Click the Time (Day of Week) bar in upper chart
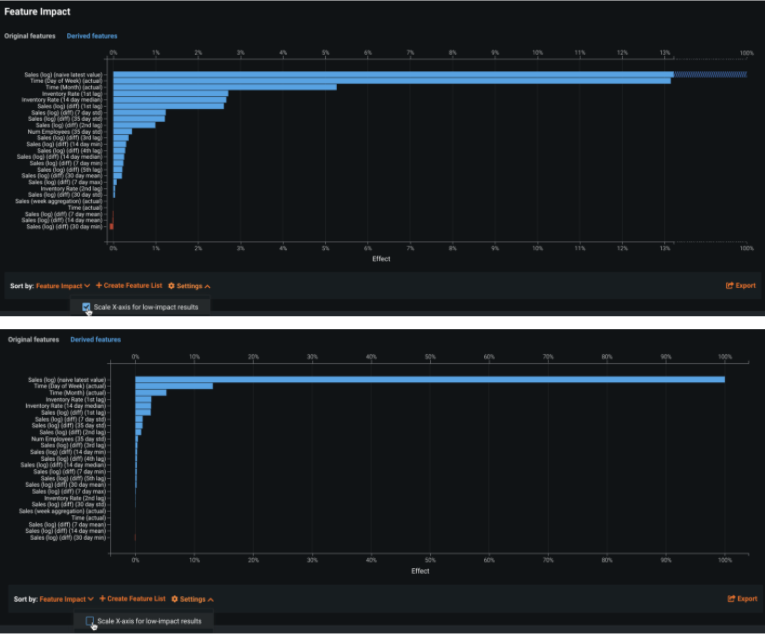This screenshot has height=634, width=765. (x=390, y=80)
